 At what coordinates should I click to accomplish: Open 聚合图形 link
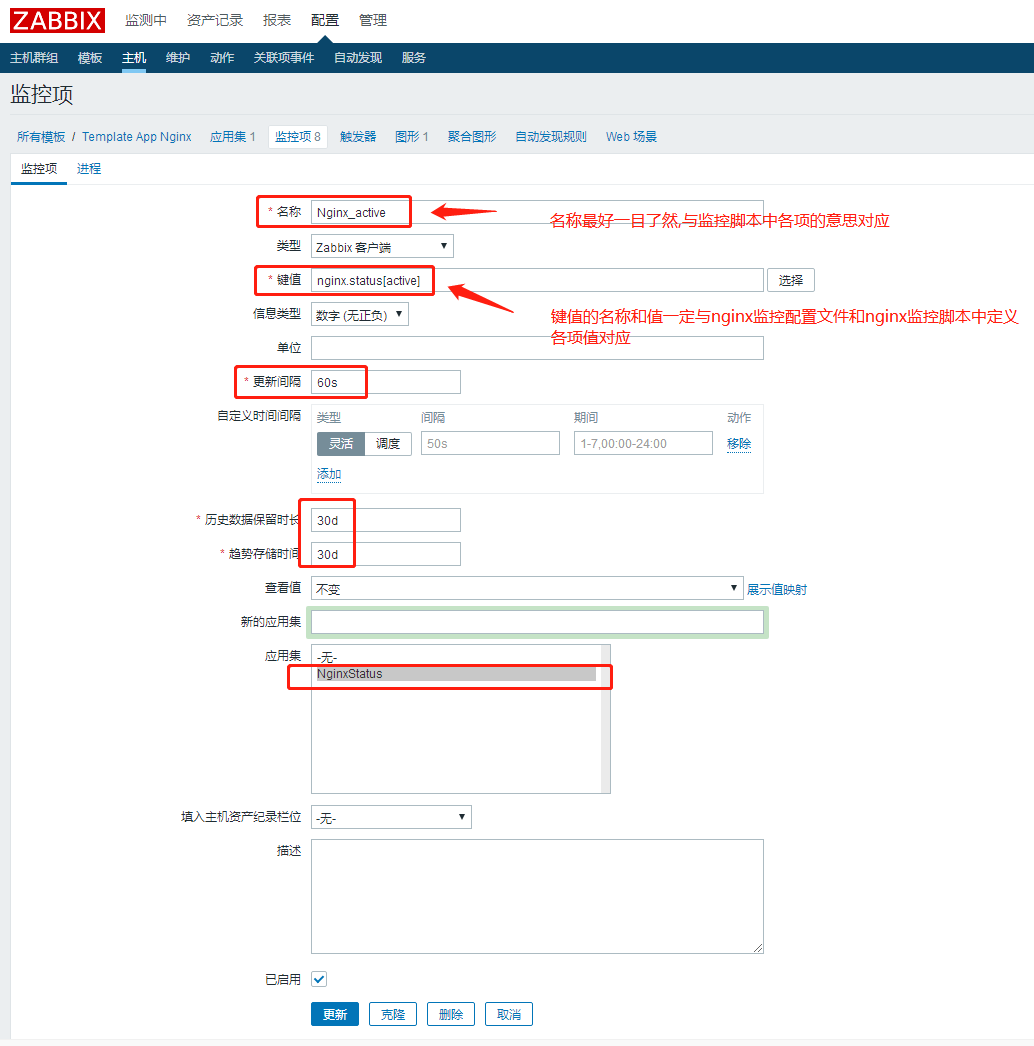point(472,137)
